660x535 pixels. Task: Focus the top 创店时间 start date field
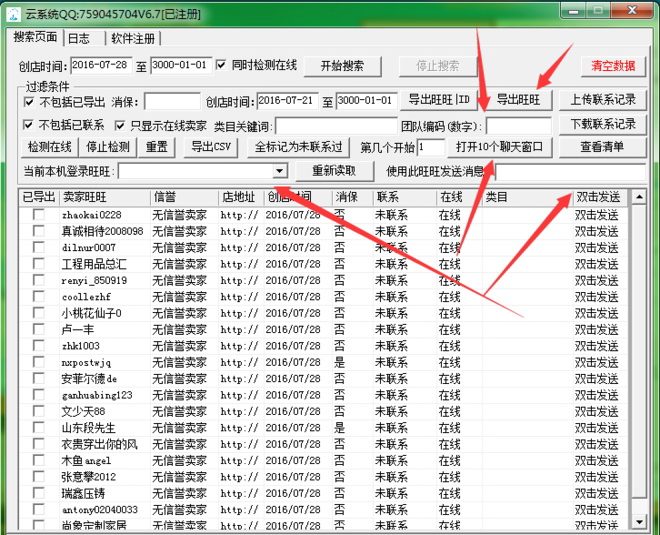point(101,65)
